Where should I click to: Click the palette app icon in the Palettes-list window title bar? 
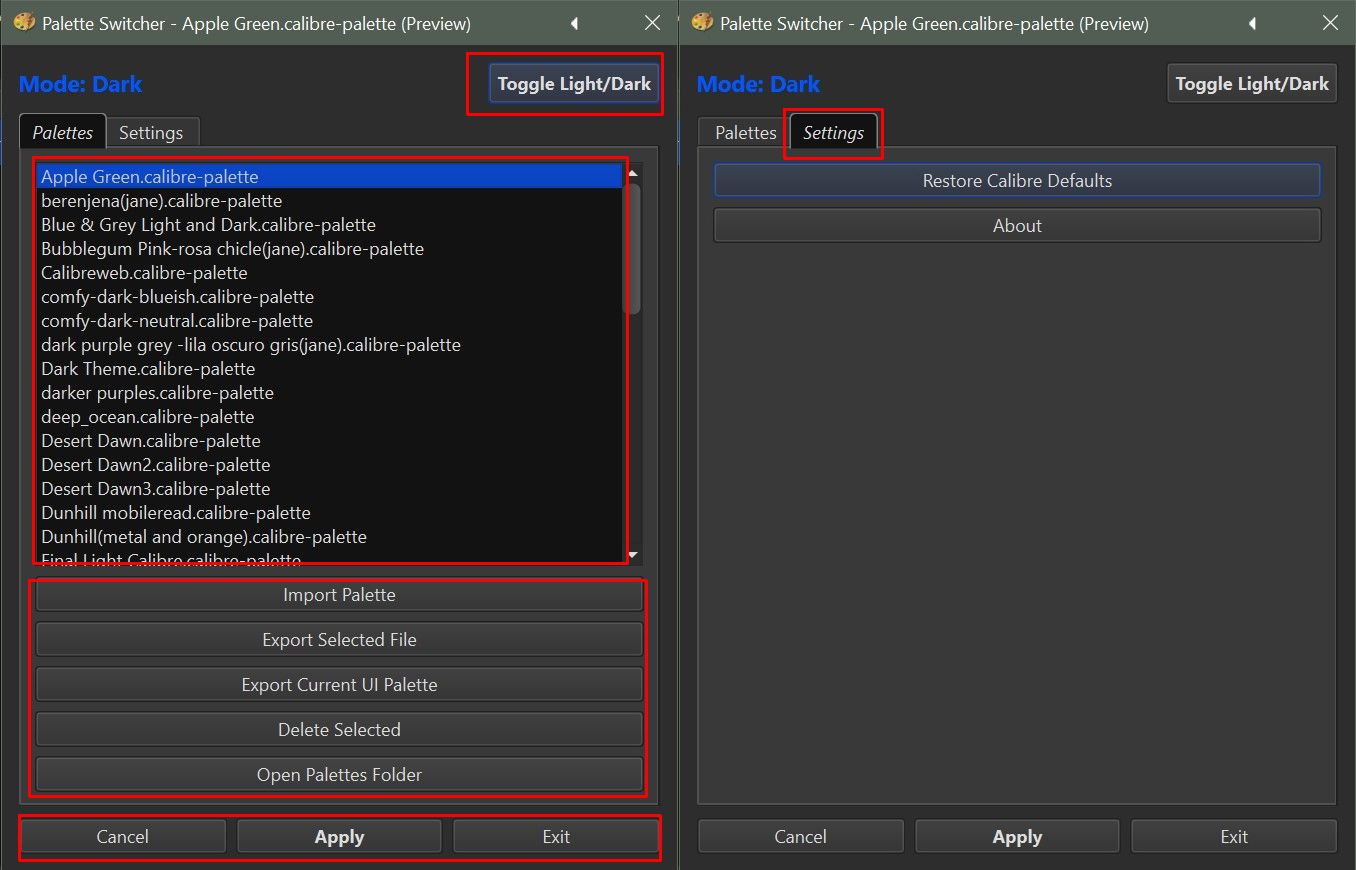pyautogui.click(x=25, y=22)
